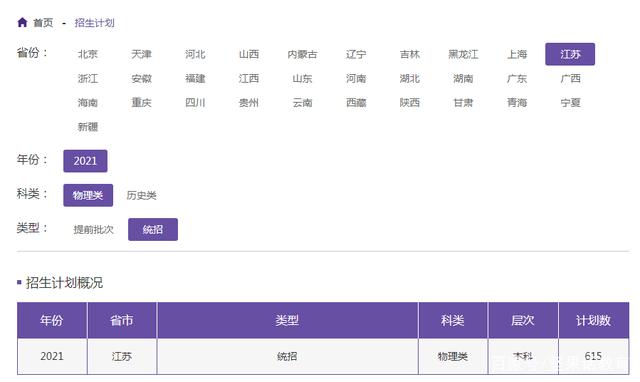The image size is (640, 382).
Task: Click the 科类 table column header
Action: tap(453, 320)
